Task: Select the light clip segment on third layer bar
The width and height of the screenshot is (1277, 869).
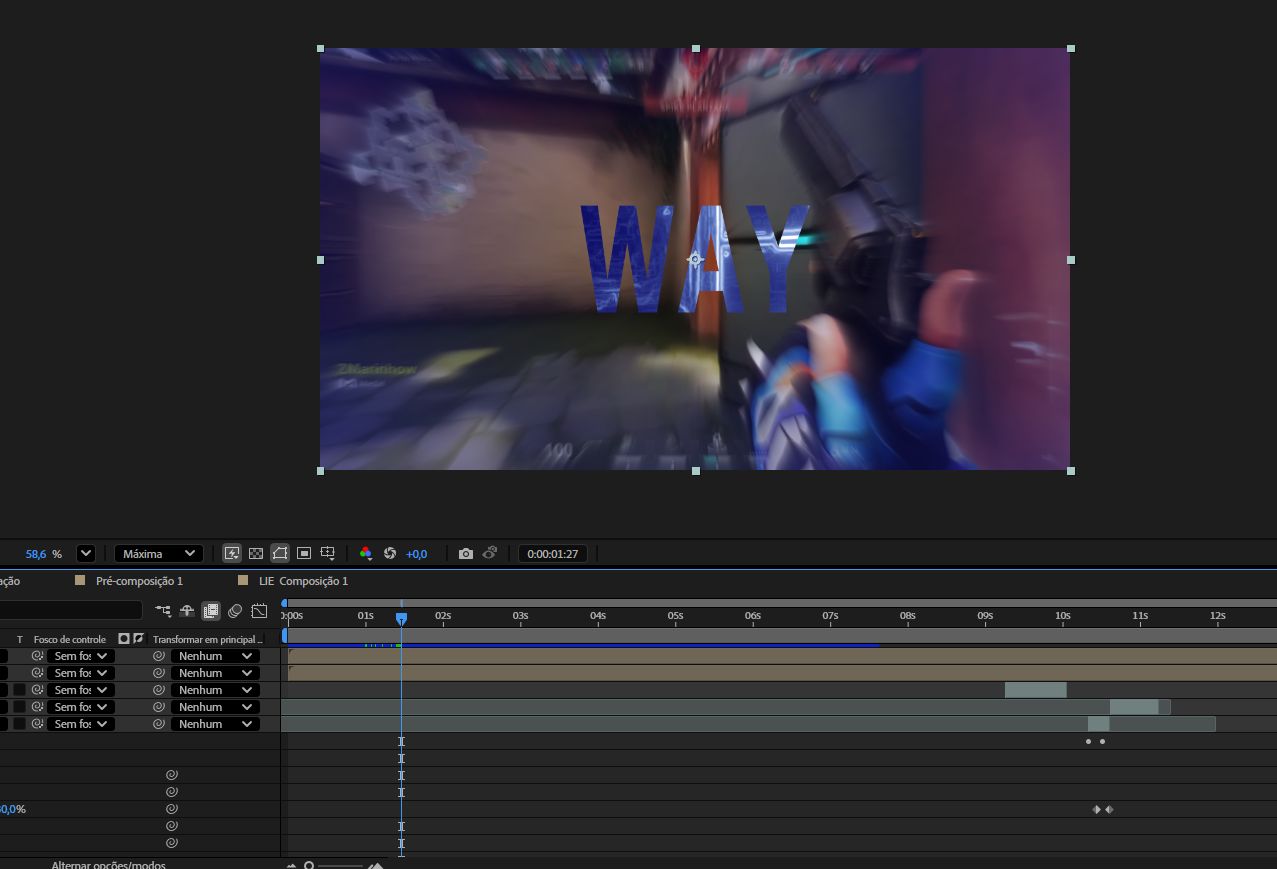Action: tap(1035, 690)
